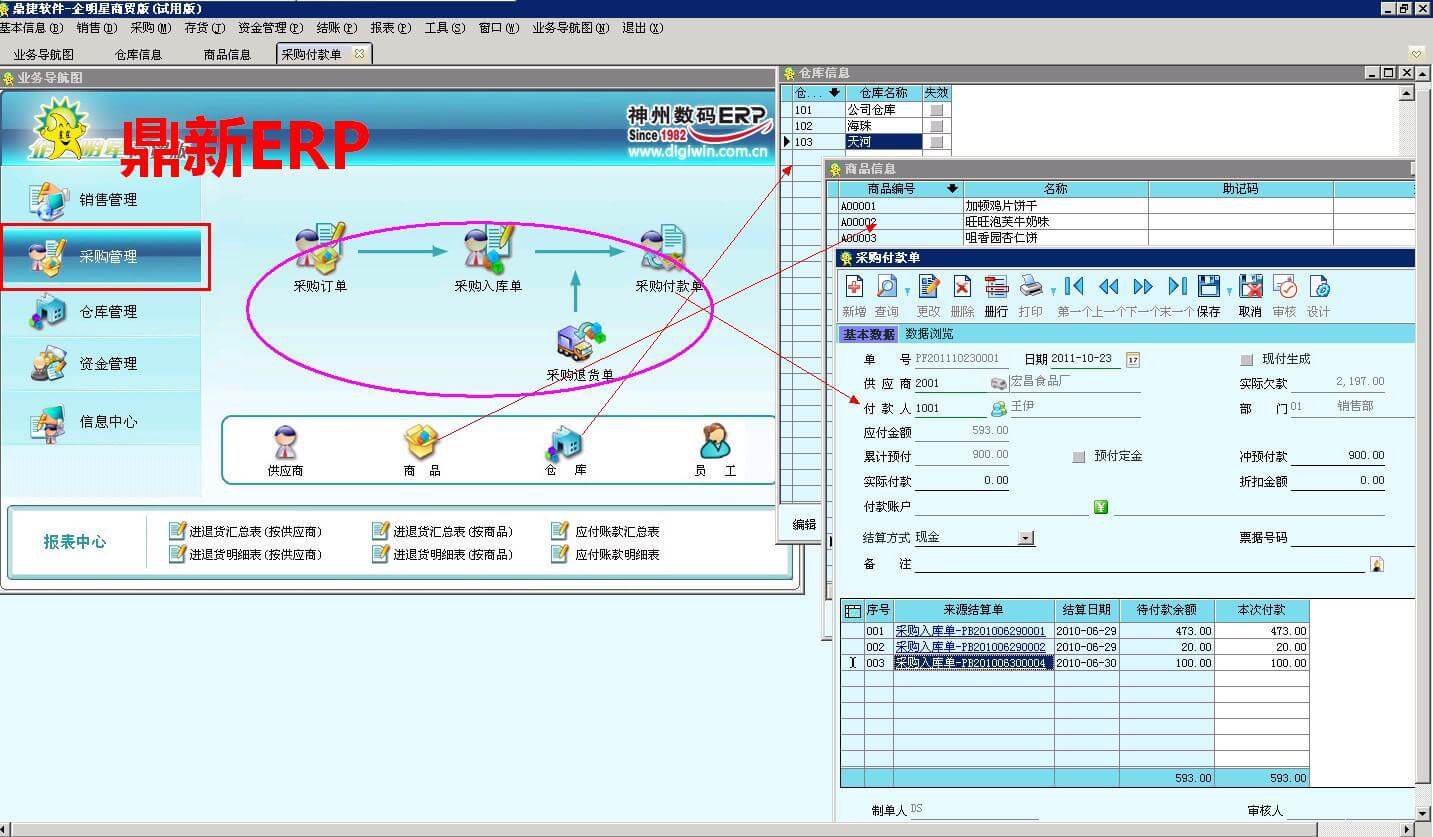Click the 付款账户 input field
The image size is (1433, 837).
point(1002,507)
